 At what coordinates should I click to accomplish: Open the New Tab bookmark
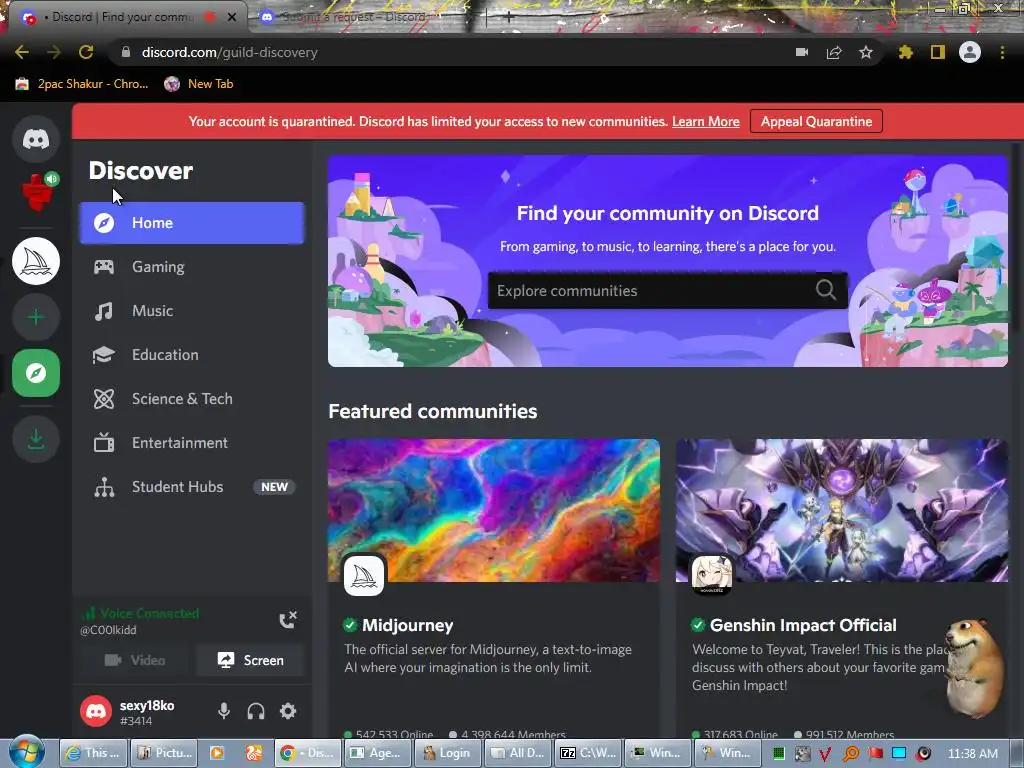tap(199, 84)
